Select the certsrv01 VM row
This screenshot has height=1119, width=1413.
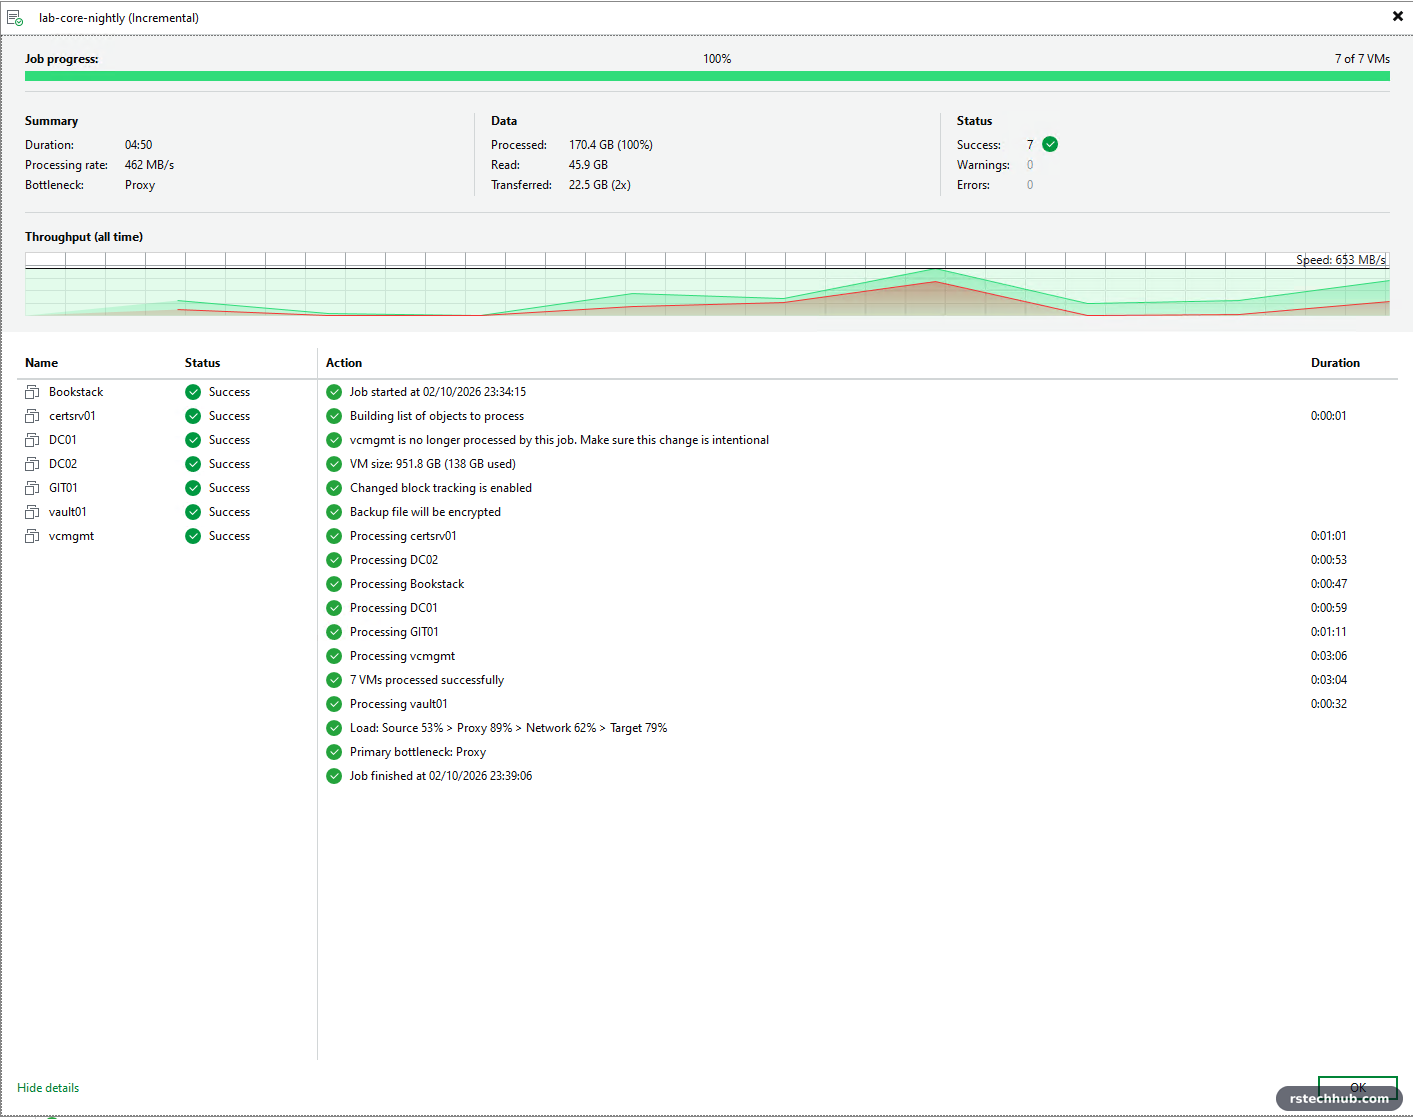click(167, 416)
